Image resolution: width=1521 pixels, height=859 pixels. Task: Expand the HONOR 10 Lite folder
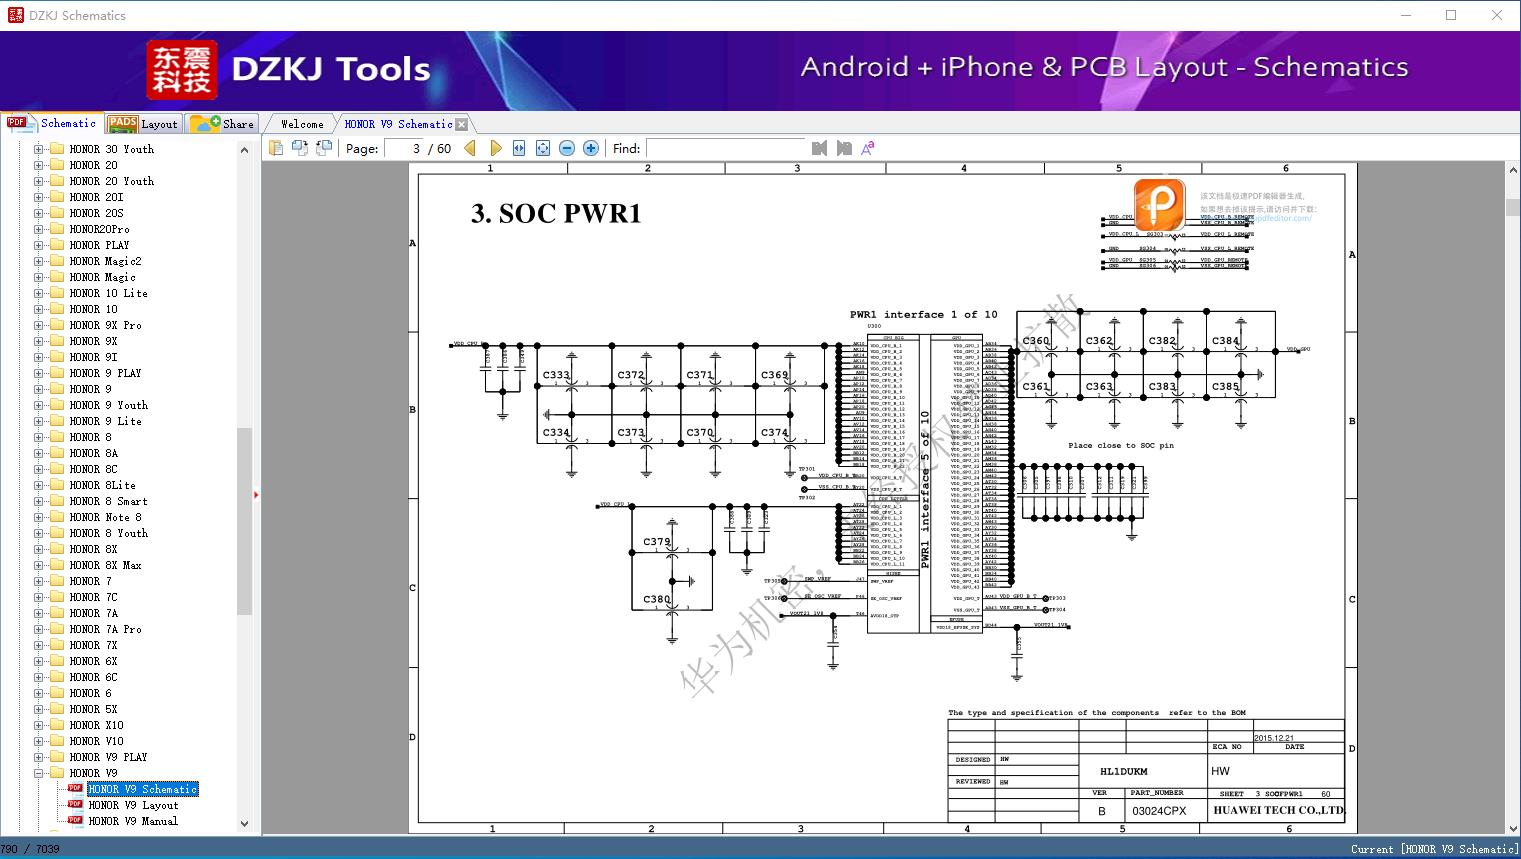click(38, 293)
